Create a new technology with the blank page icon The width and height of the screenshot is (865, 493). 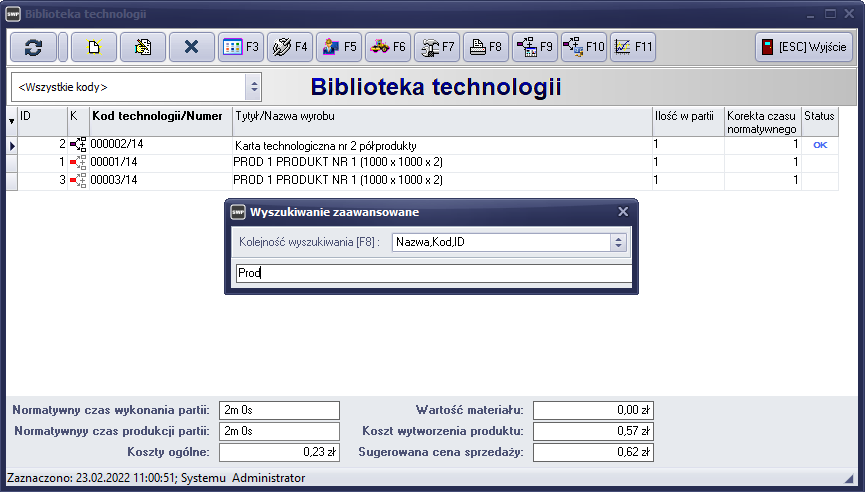(90, 47)
